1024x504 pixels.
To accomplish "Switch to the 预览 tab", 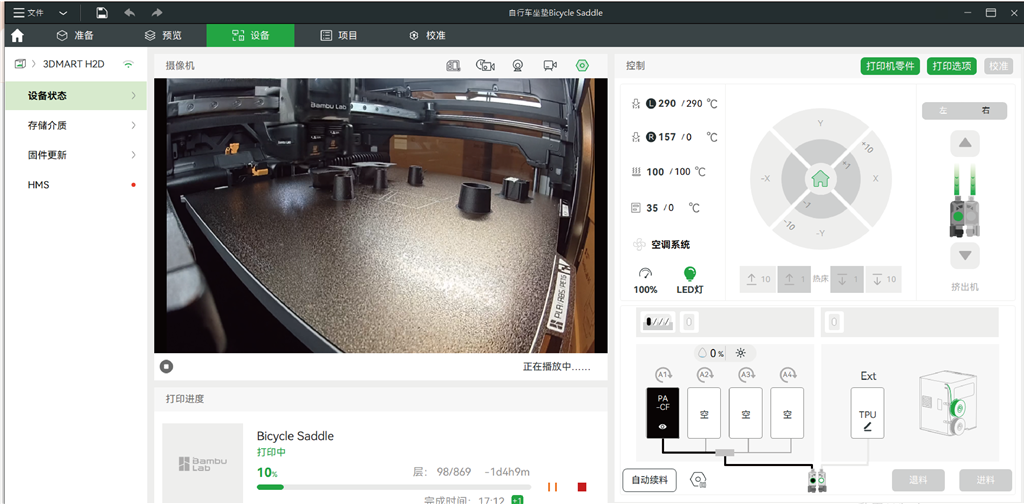I will [163, 35].
